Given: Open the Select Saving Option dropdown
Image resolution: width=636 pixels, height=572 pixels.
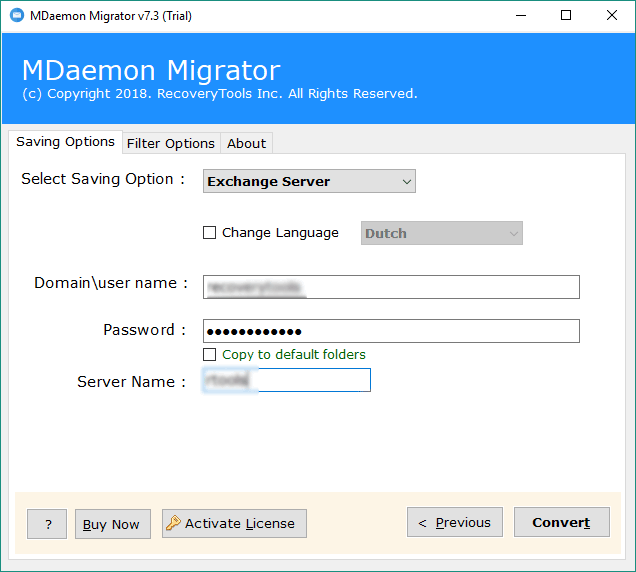Looking at the screenshot, I should coord(309,181).
